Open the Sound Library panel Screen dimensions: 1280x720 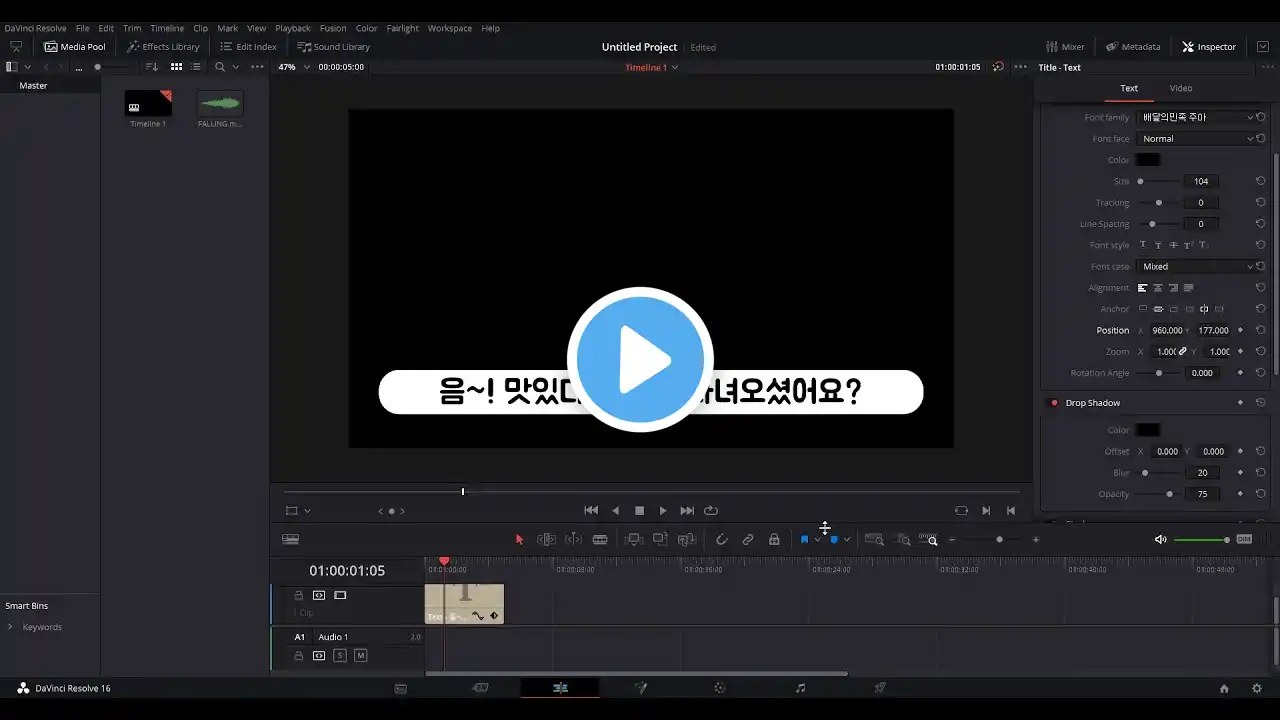(333, 46)
